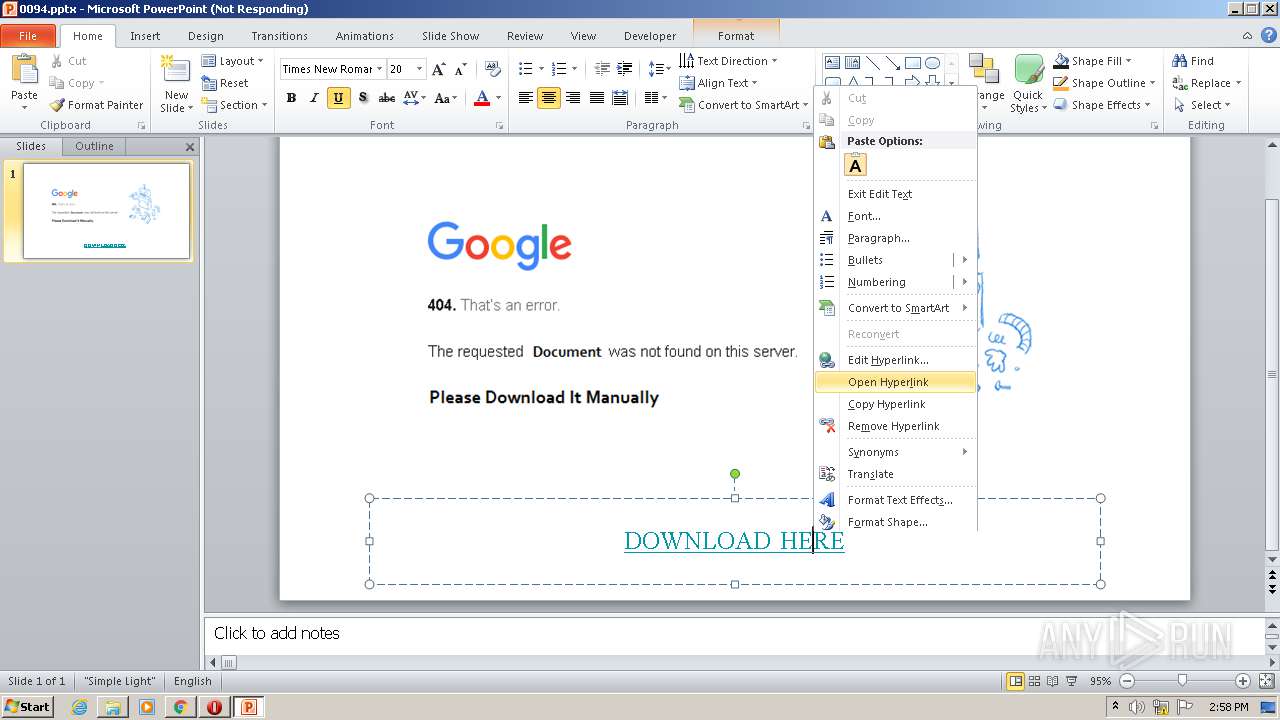Pick the Rectangle shape in gallery

point(913,63)
